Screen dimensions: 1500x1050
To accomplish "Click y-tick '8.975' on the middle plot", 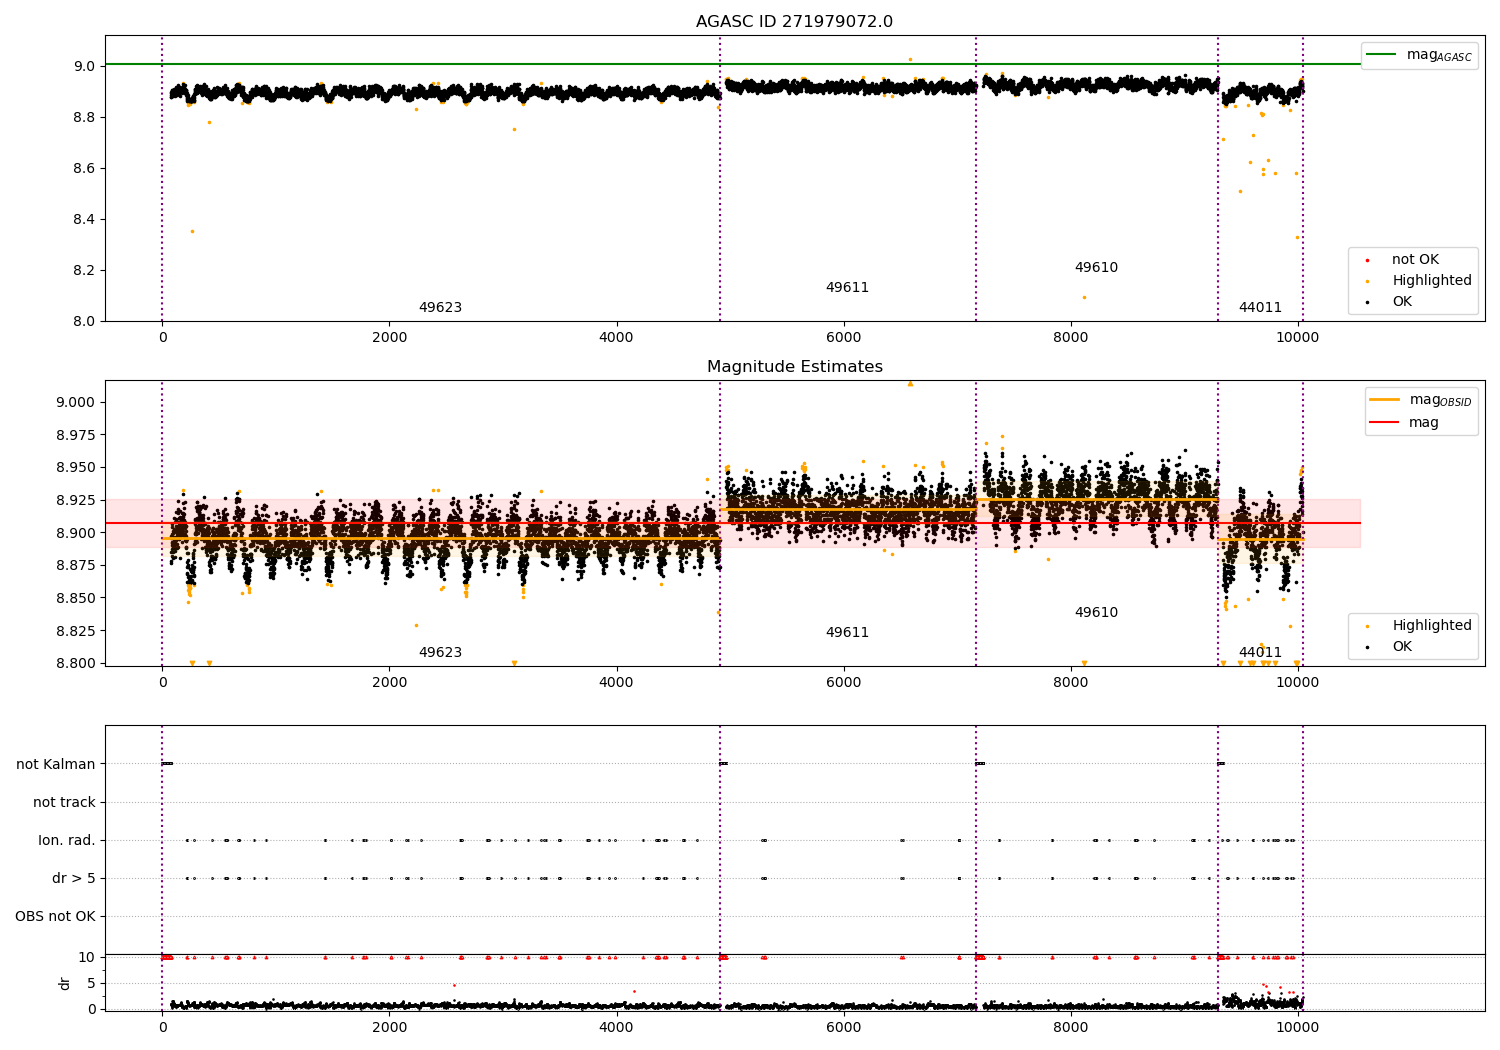I will pyautogui.click(x=76, y=435).
